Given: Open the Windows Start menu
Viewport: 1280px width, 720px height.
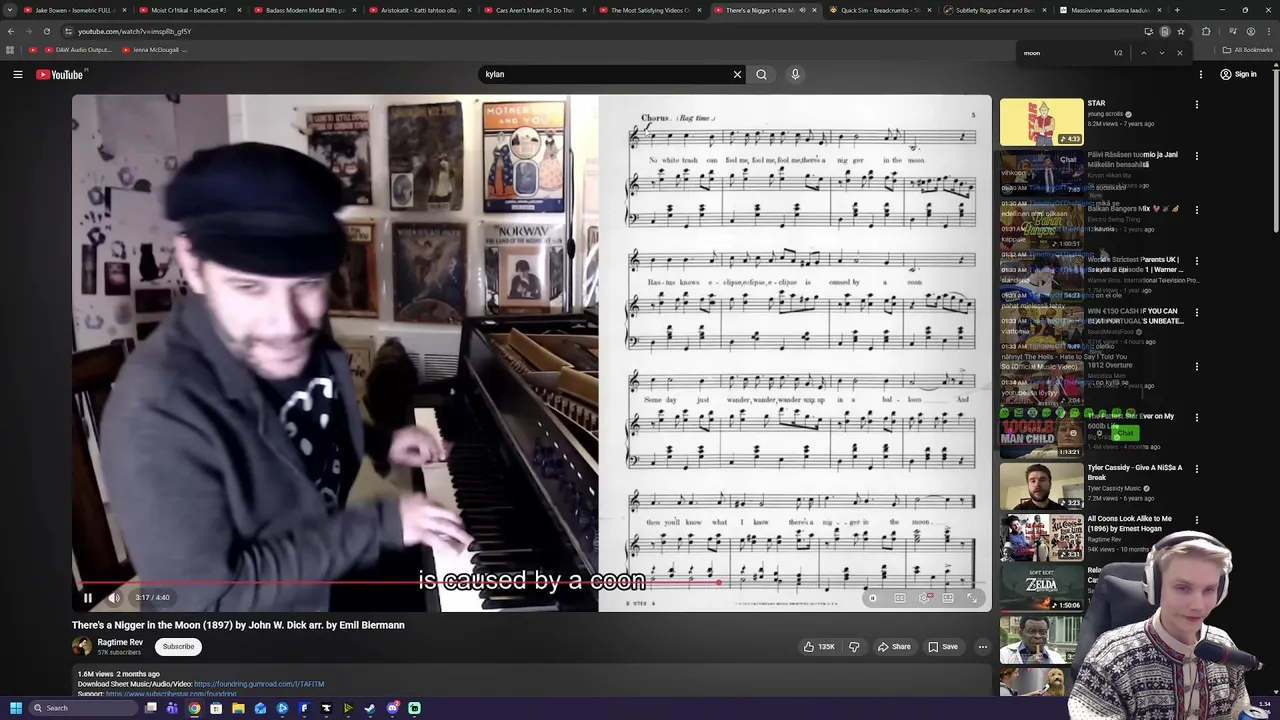Looking at the screenshot, I should pyautogui.click(x=15, y=708).
